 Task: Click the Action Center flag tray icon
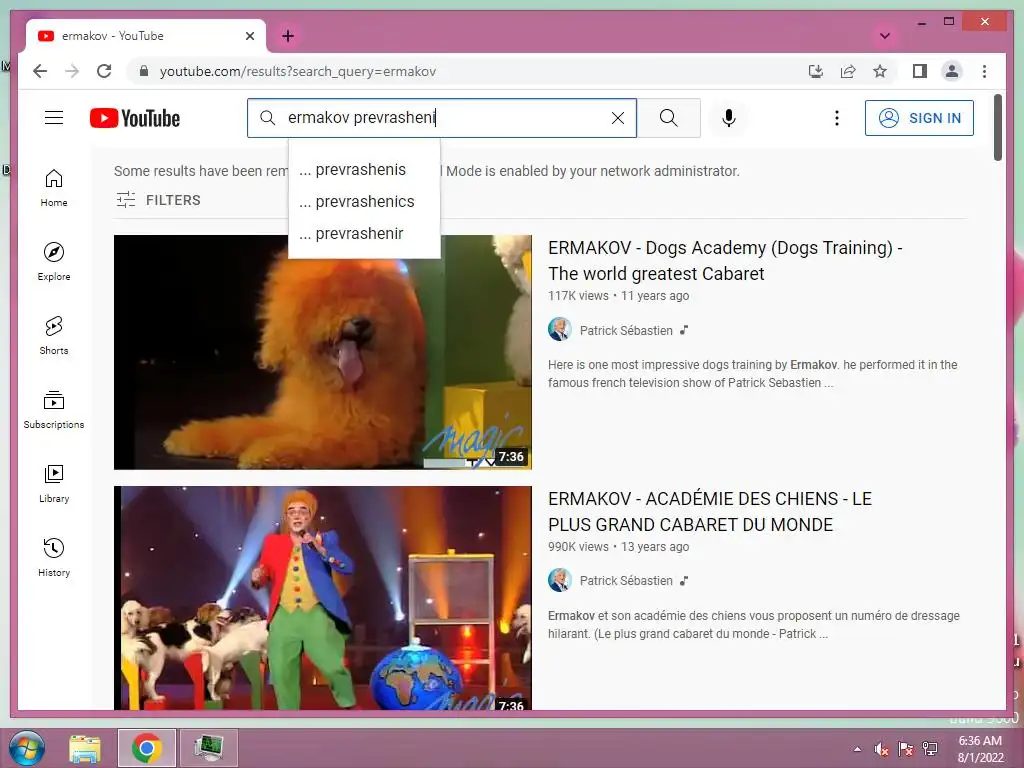pos(906,749)
